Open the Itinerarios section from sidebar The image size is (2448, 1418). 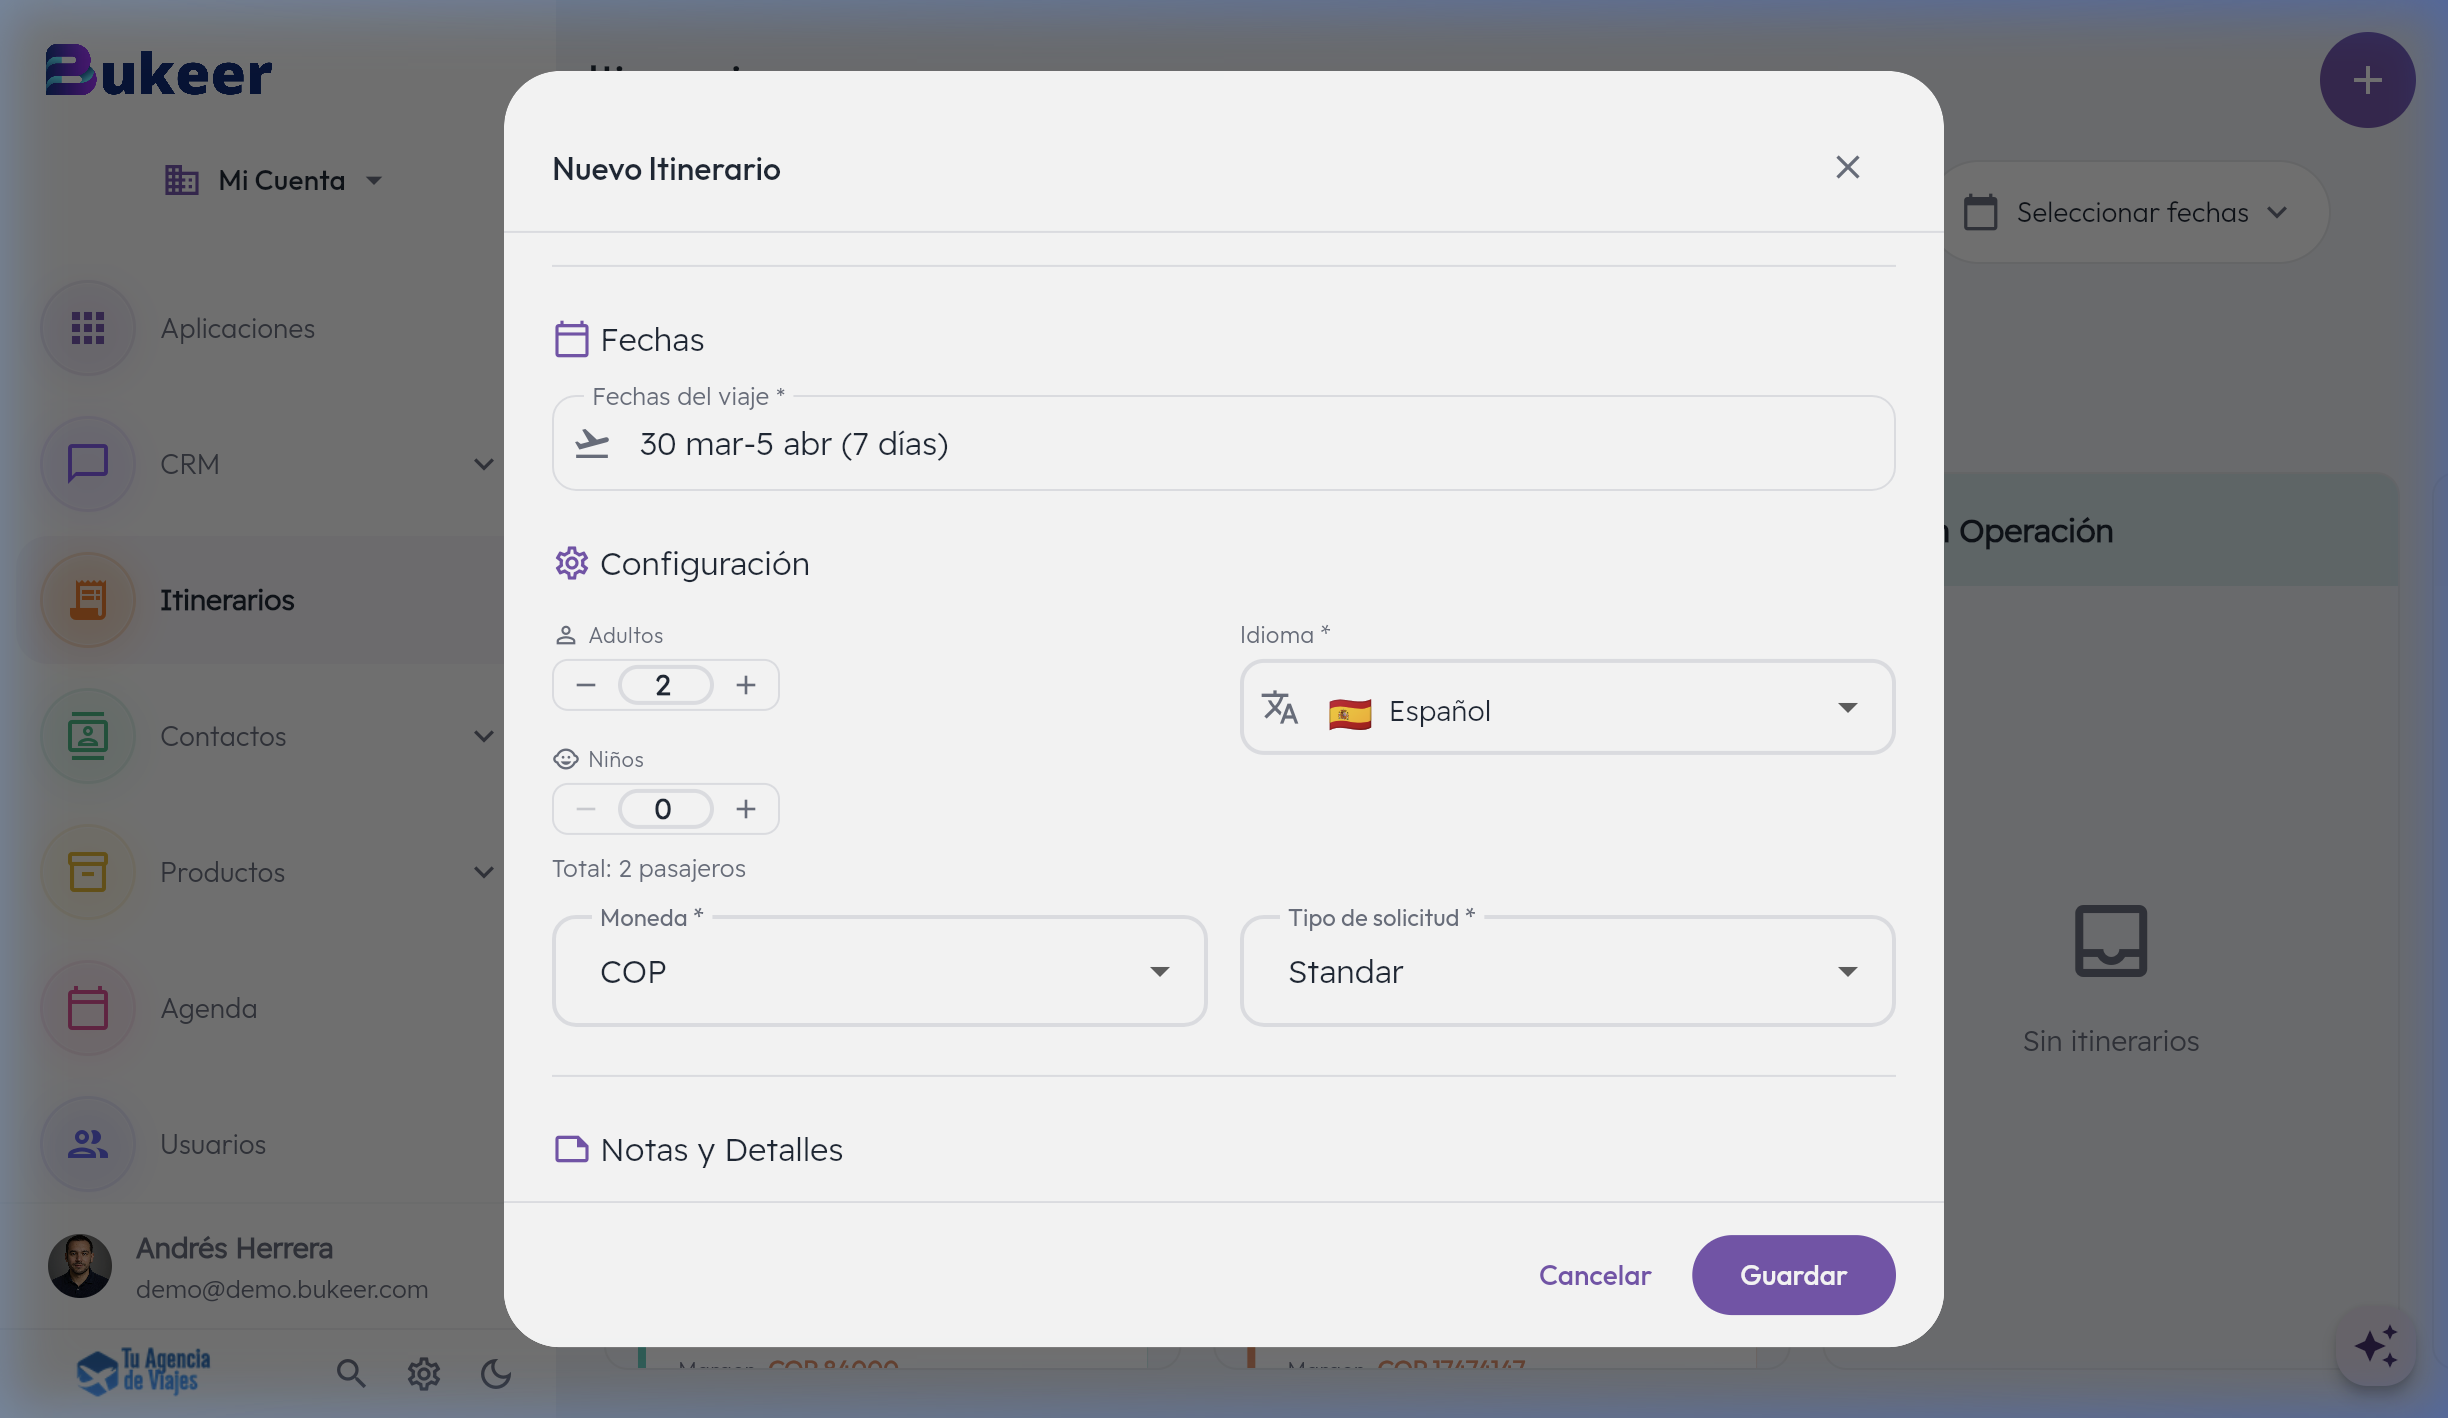tap(228, 600)
